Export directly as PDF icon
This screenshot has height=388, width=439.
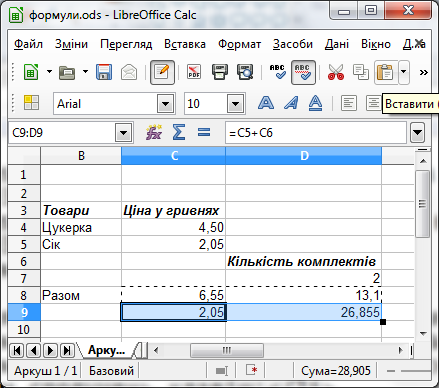(x=194, y=72)
